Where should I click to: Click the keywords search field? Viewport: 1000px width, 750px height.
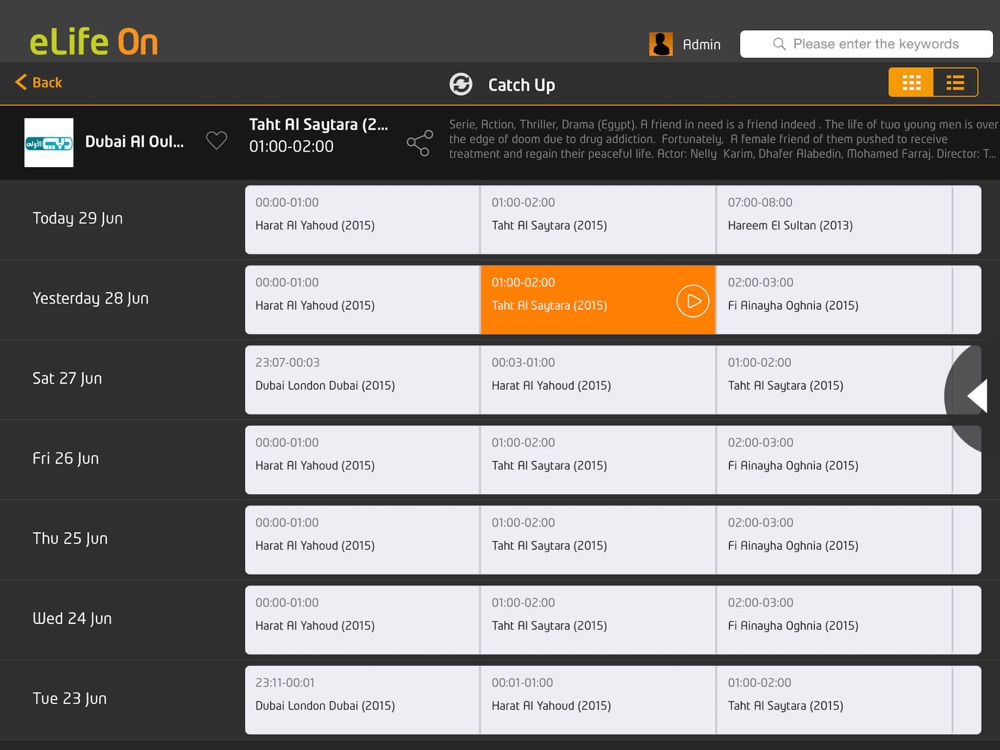pyautogui.click(x=866, y=44)
